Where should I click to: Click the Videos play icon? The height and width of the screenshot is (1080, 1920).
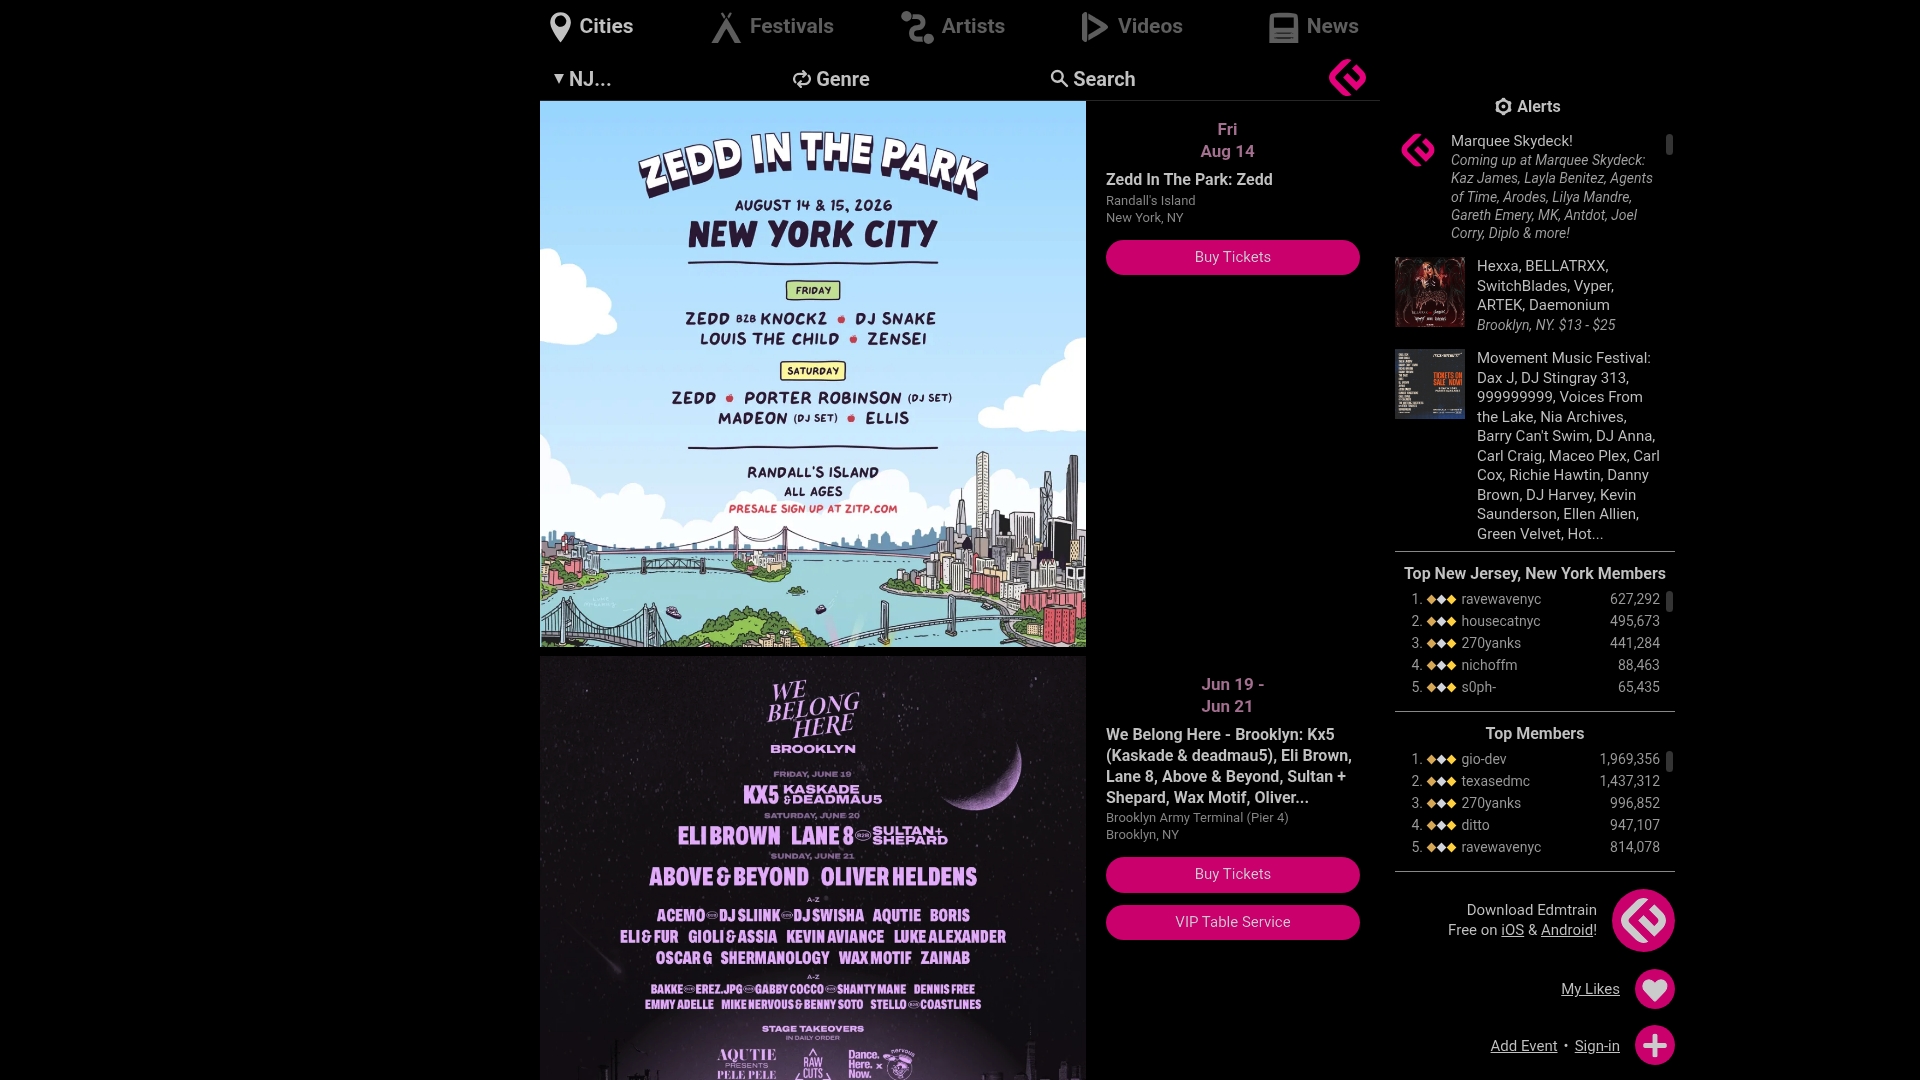point(1095,27)
